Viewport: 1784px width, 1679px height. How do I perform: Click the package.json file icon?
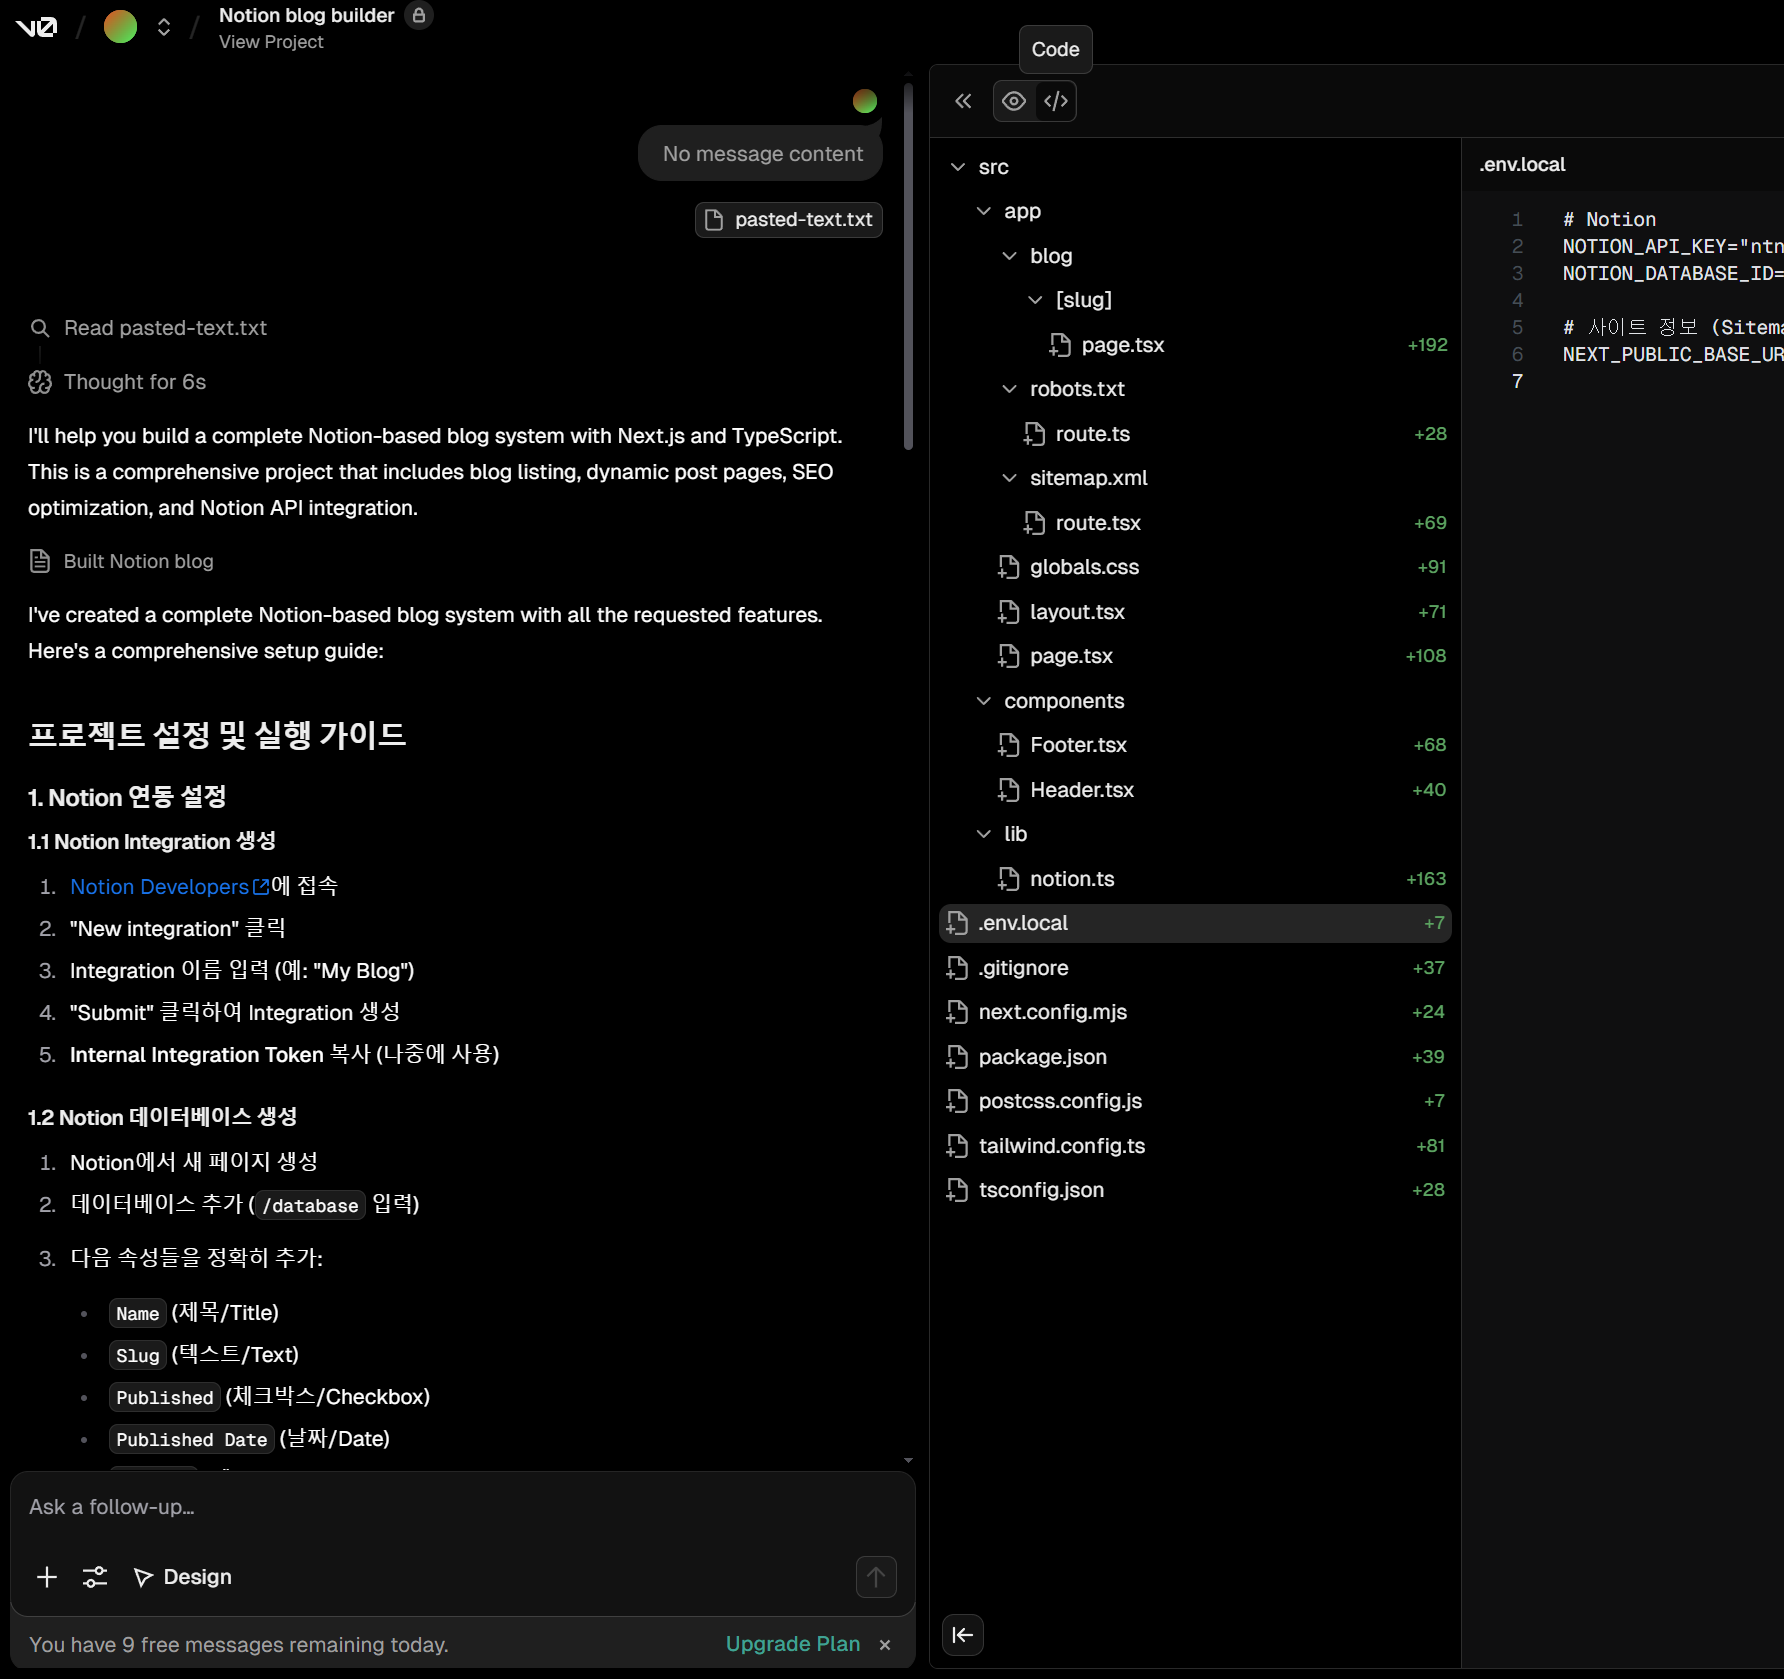957,1057
